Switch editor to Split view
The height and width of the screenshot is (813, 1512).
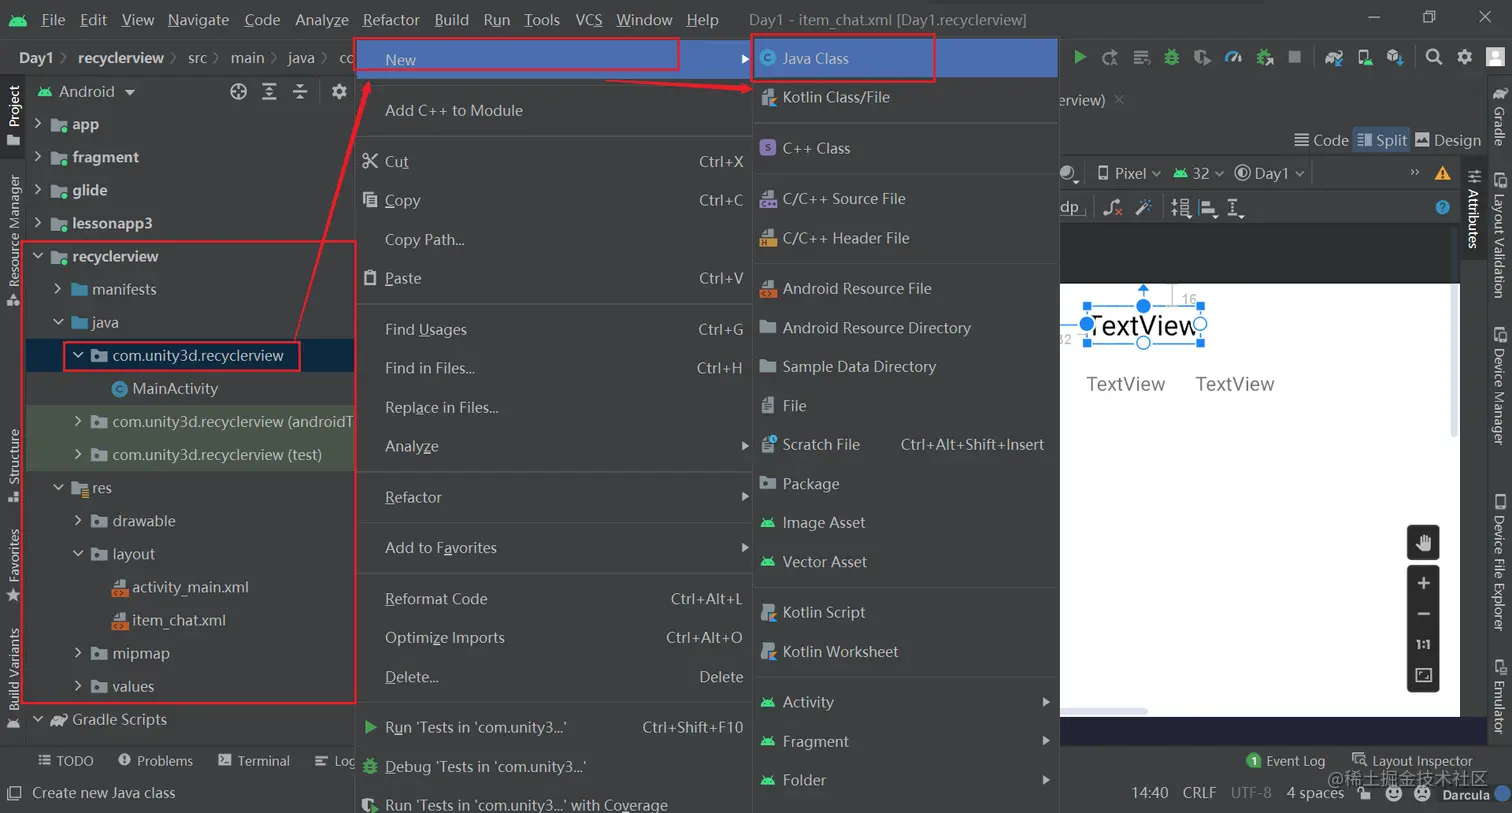(1382, 140)
